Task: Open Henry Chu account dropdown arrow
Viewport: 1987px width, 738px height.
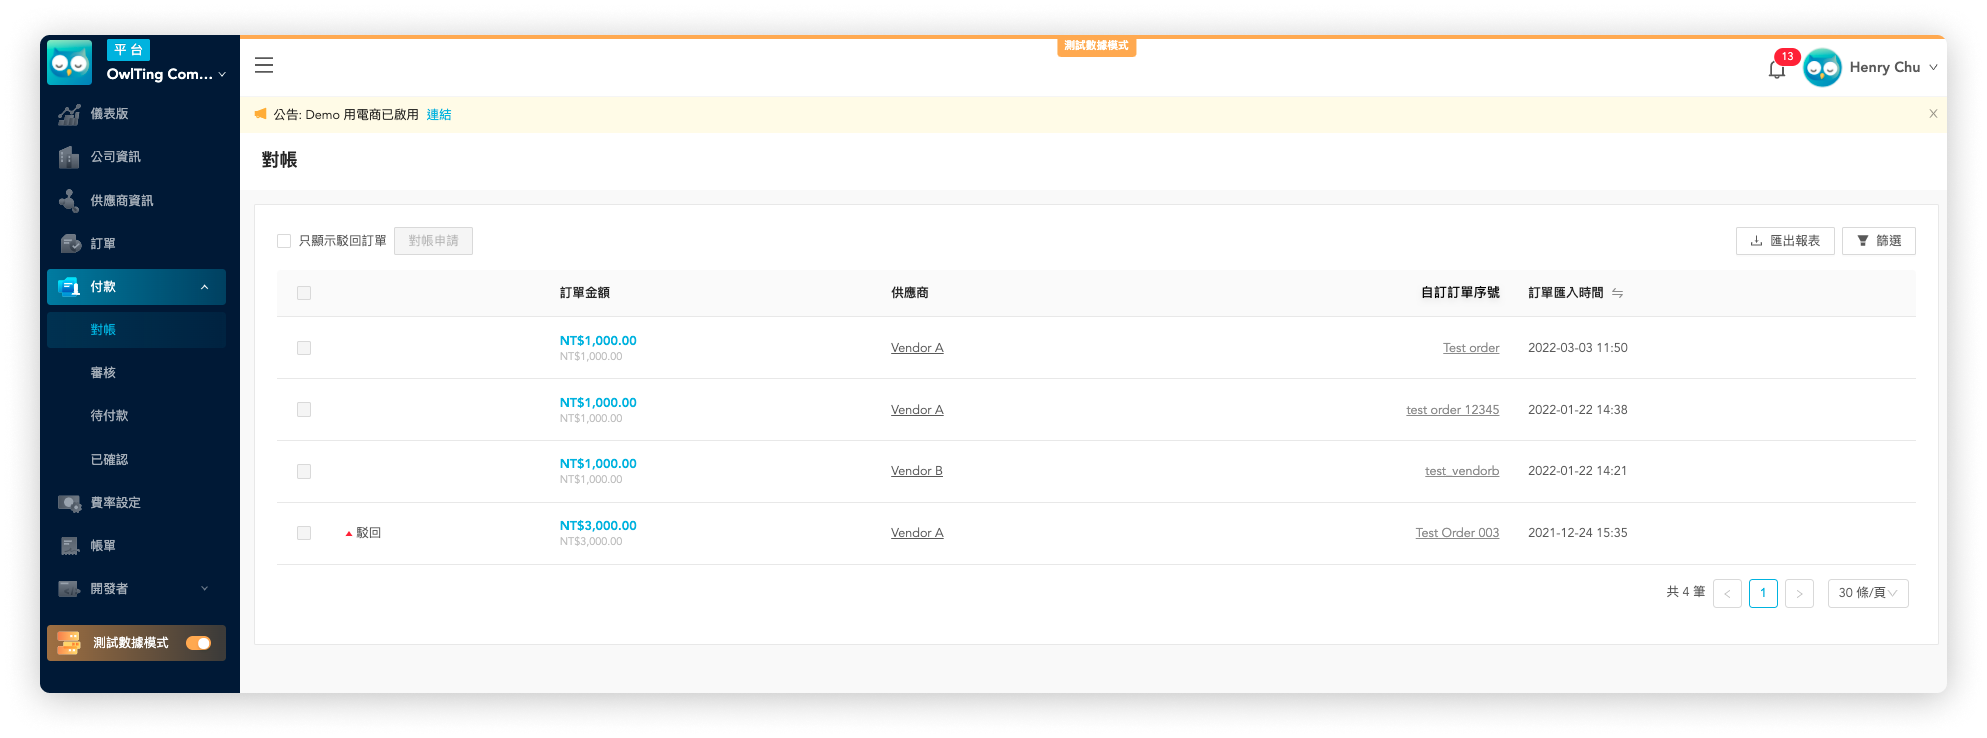Action: click(1933, 67)
